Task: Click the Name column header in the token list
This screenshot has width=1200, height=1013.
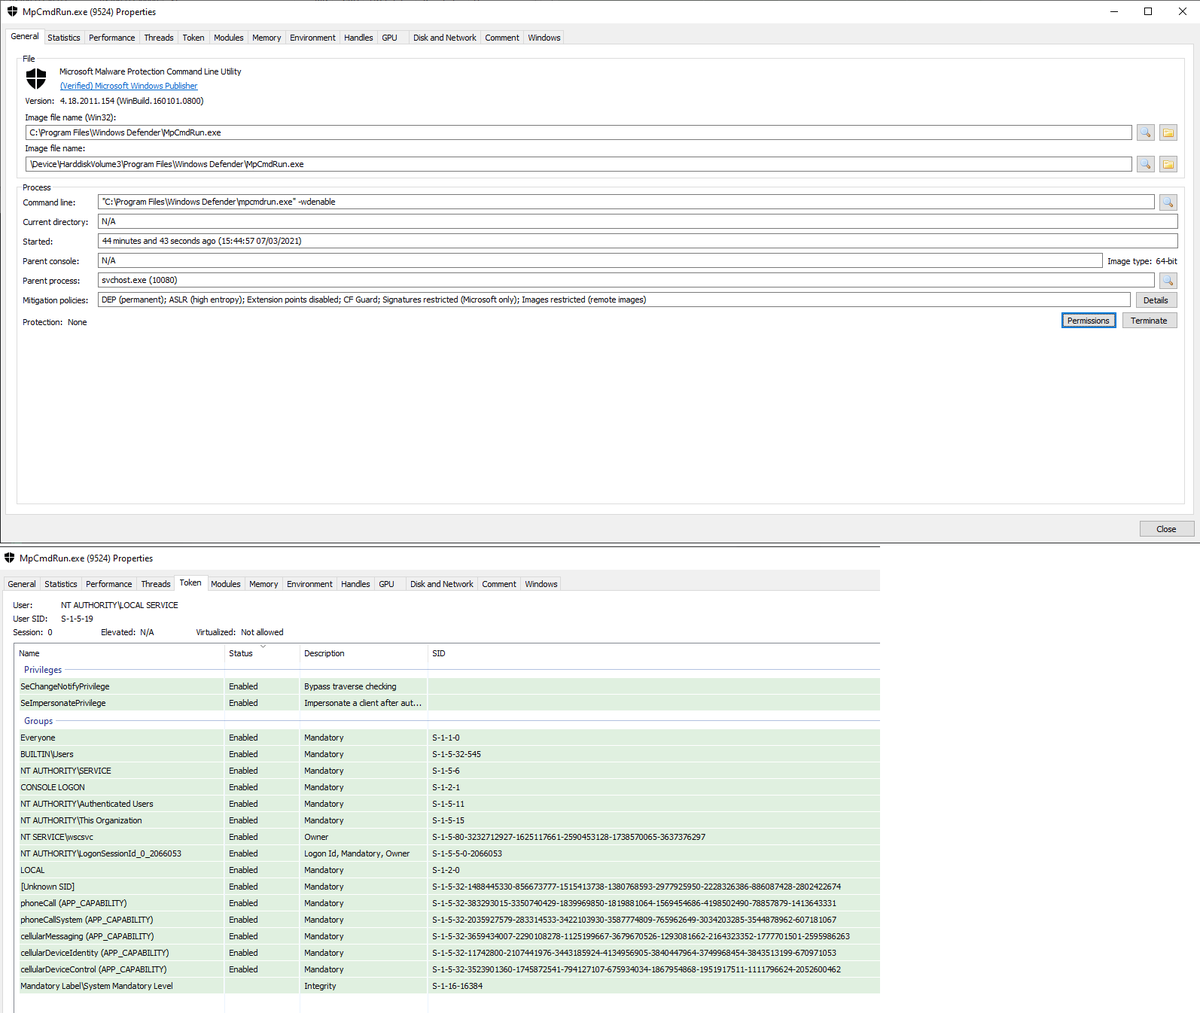Action: (x=119, y=654)
